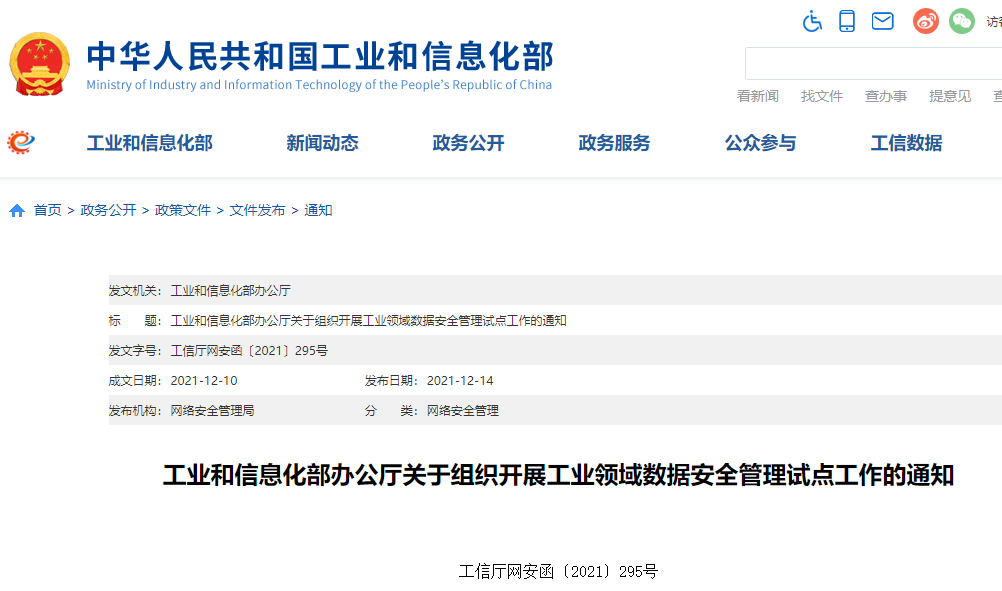Open the 工信数据 menu

(905, 143)
